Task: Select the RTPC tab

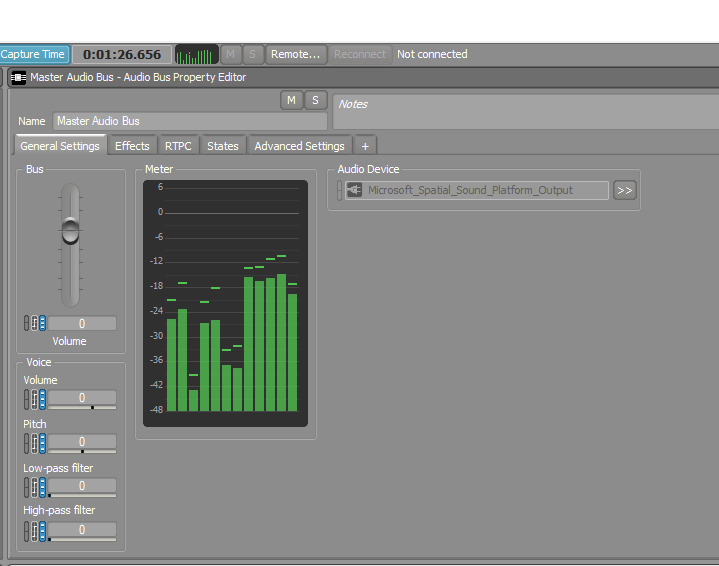Action: pyautogui.click(x=178, y=146)
